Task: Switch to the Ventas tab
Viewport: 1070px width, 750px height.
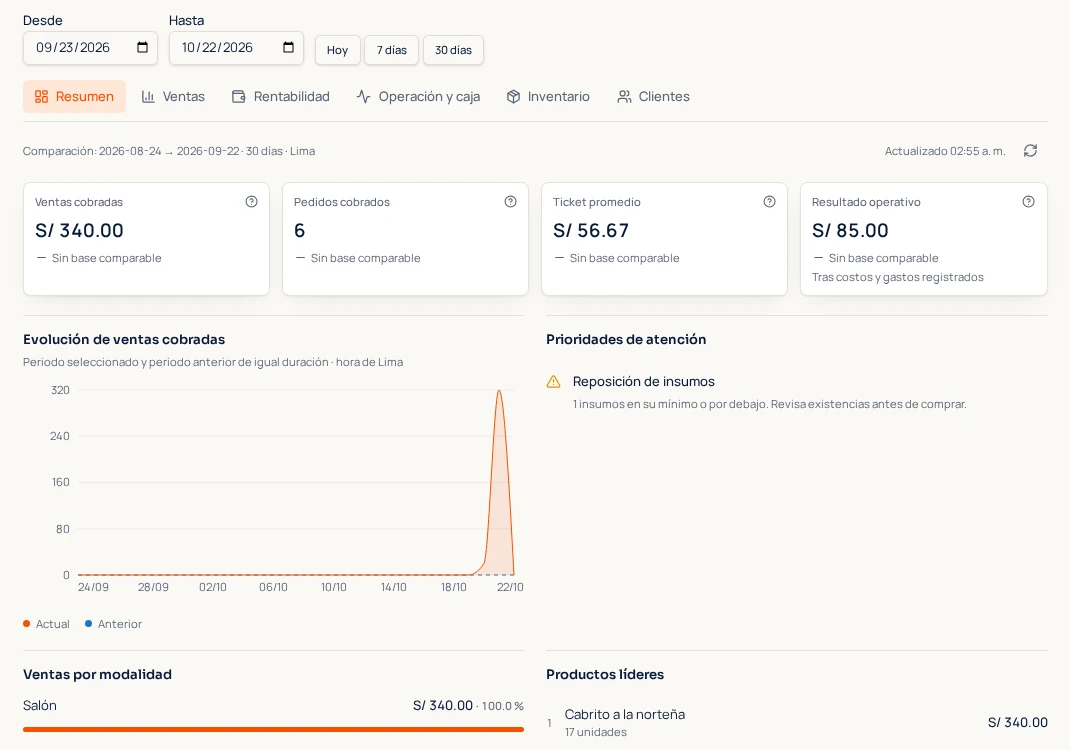Action: point(173,96)
